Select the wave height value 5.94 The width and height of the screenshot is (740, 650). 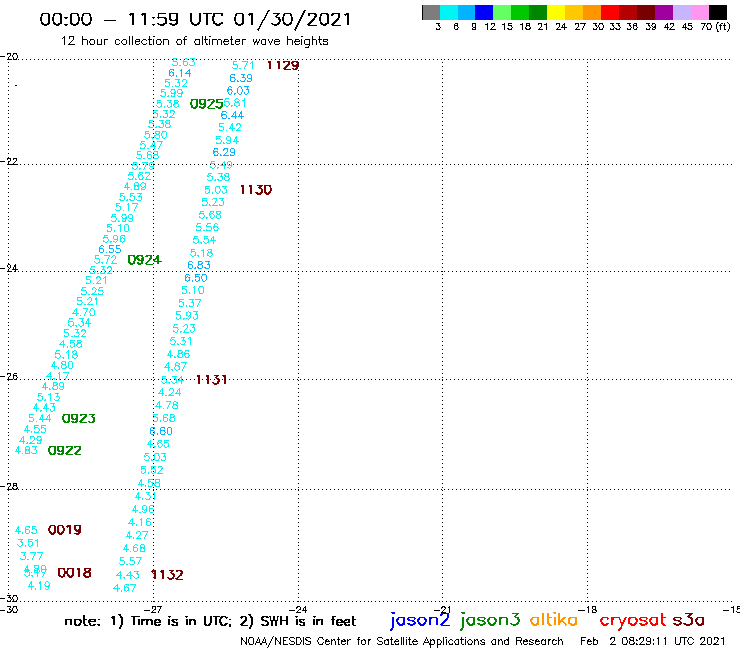click(227, 140)
